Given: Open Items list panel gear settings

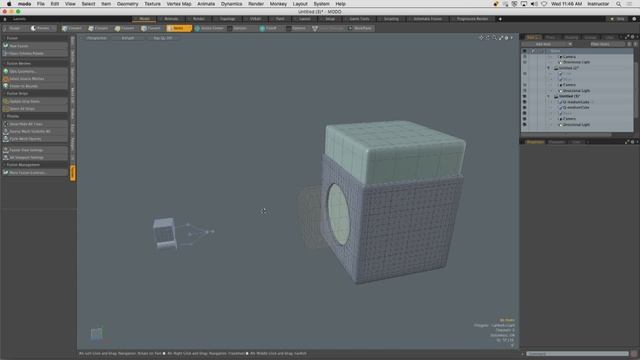Looking at the screenshot, I should click(x=633, y=37).
